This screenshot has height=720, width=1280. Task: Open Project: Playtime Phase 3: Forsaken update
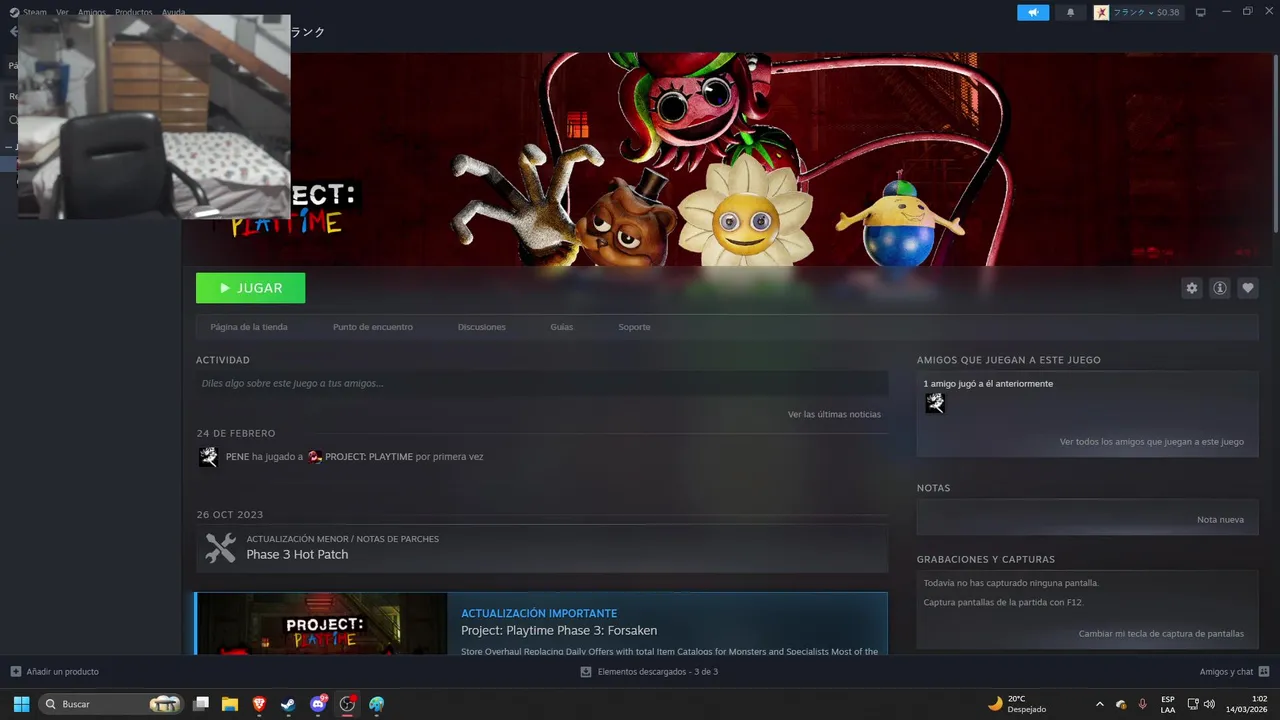559,630
